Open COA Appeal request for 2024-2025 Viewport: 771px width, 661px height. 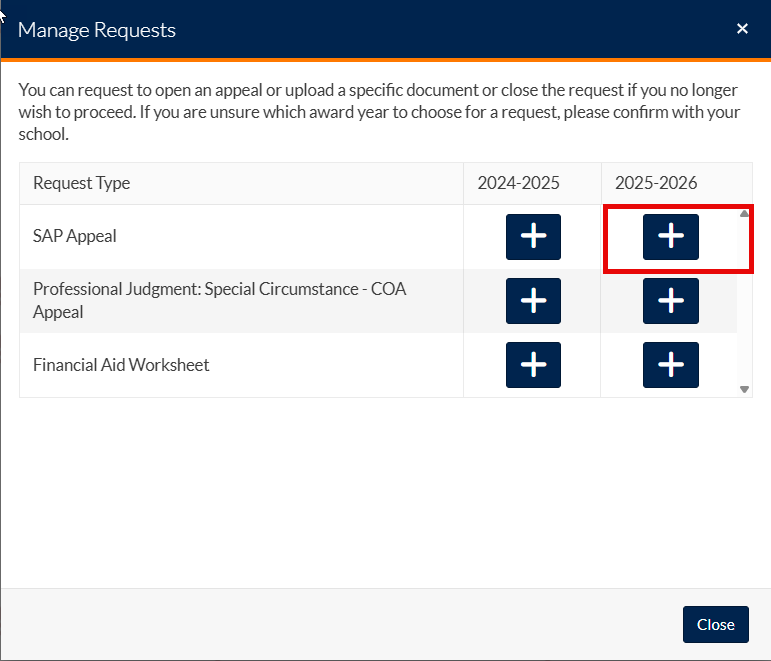533,301
